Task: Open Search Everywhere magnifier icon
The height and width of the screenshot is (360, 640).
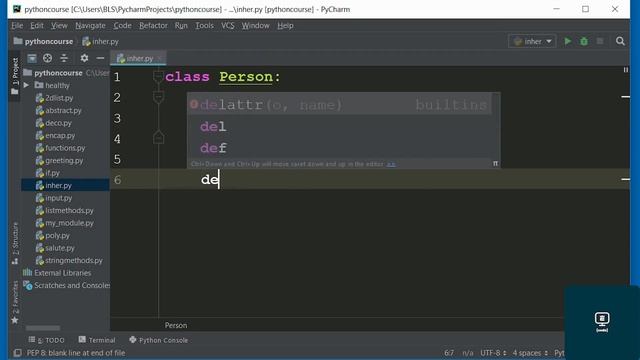Action: pos(620,41)
